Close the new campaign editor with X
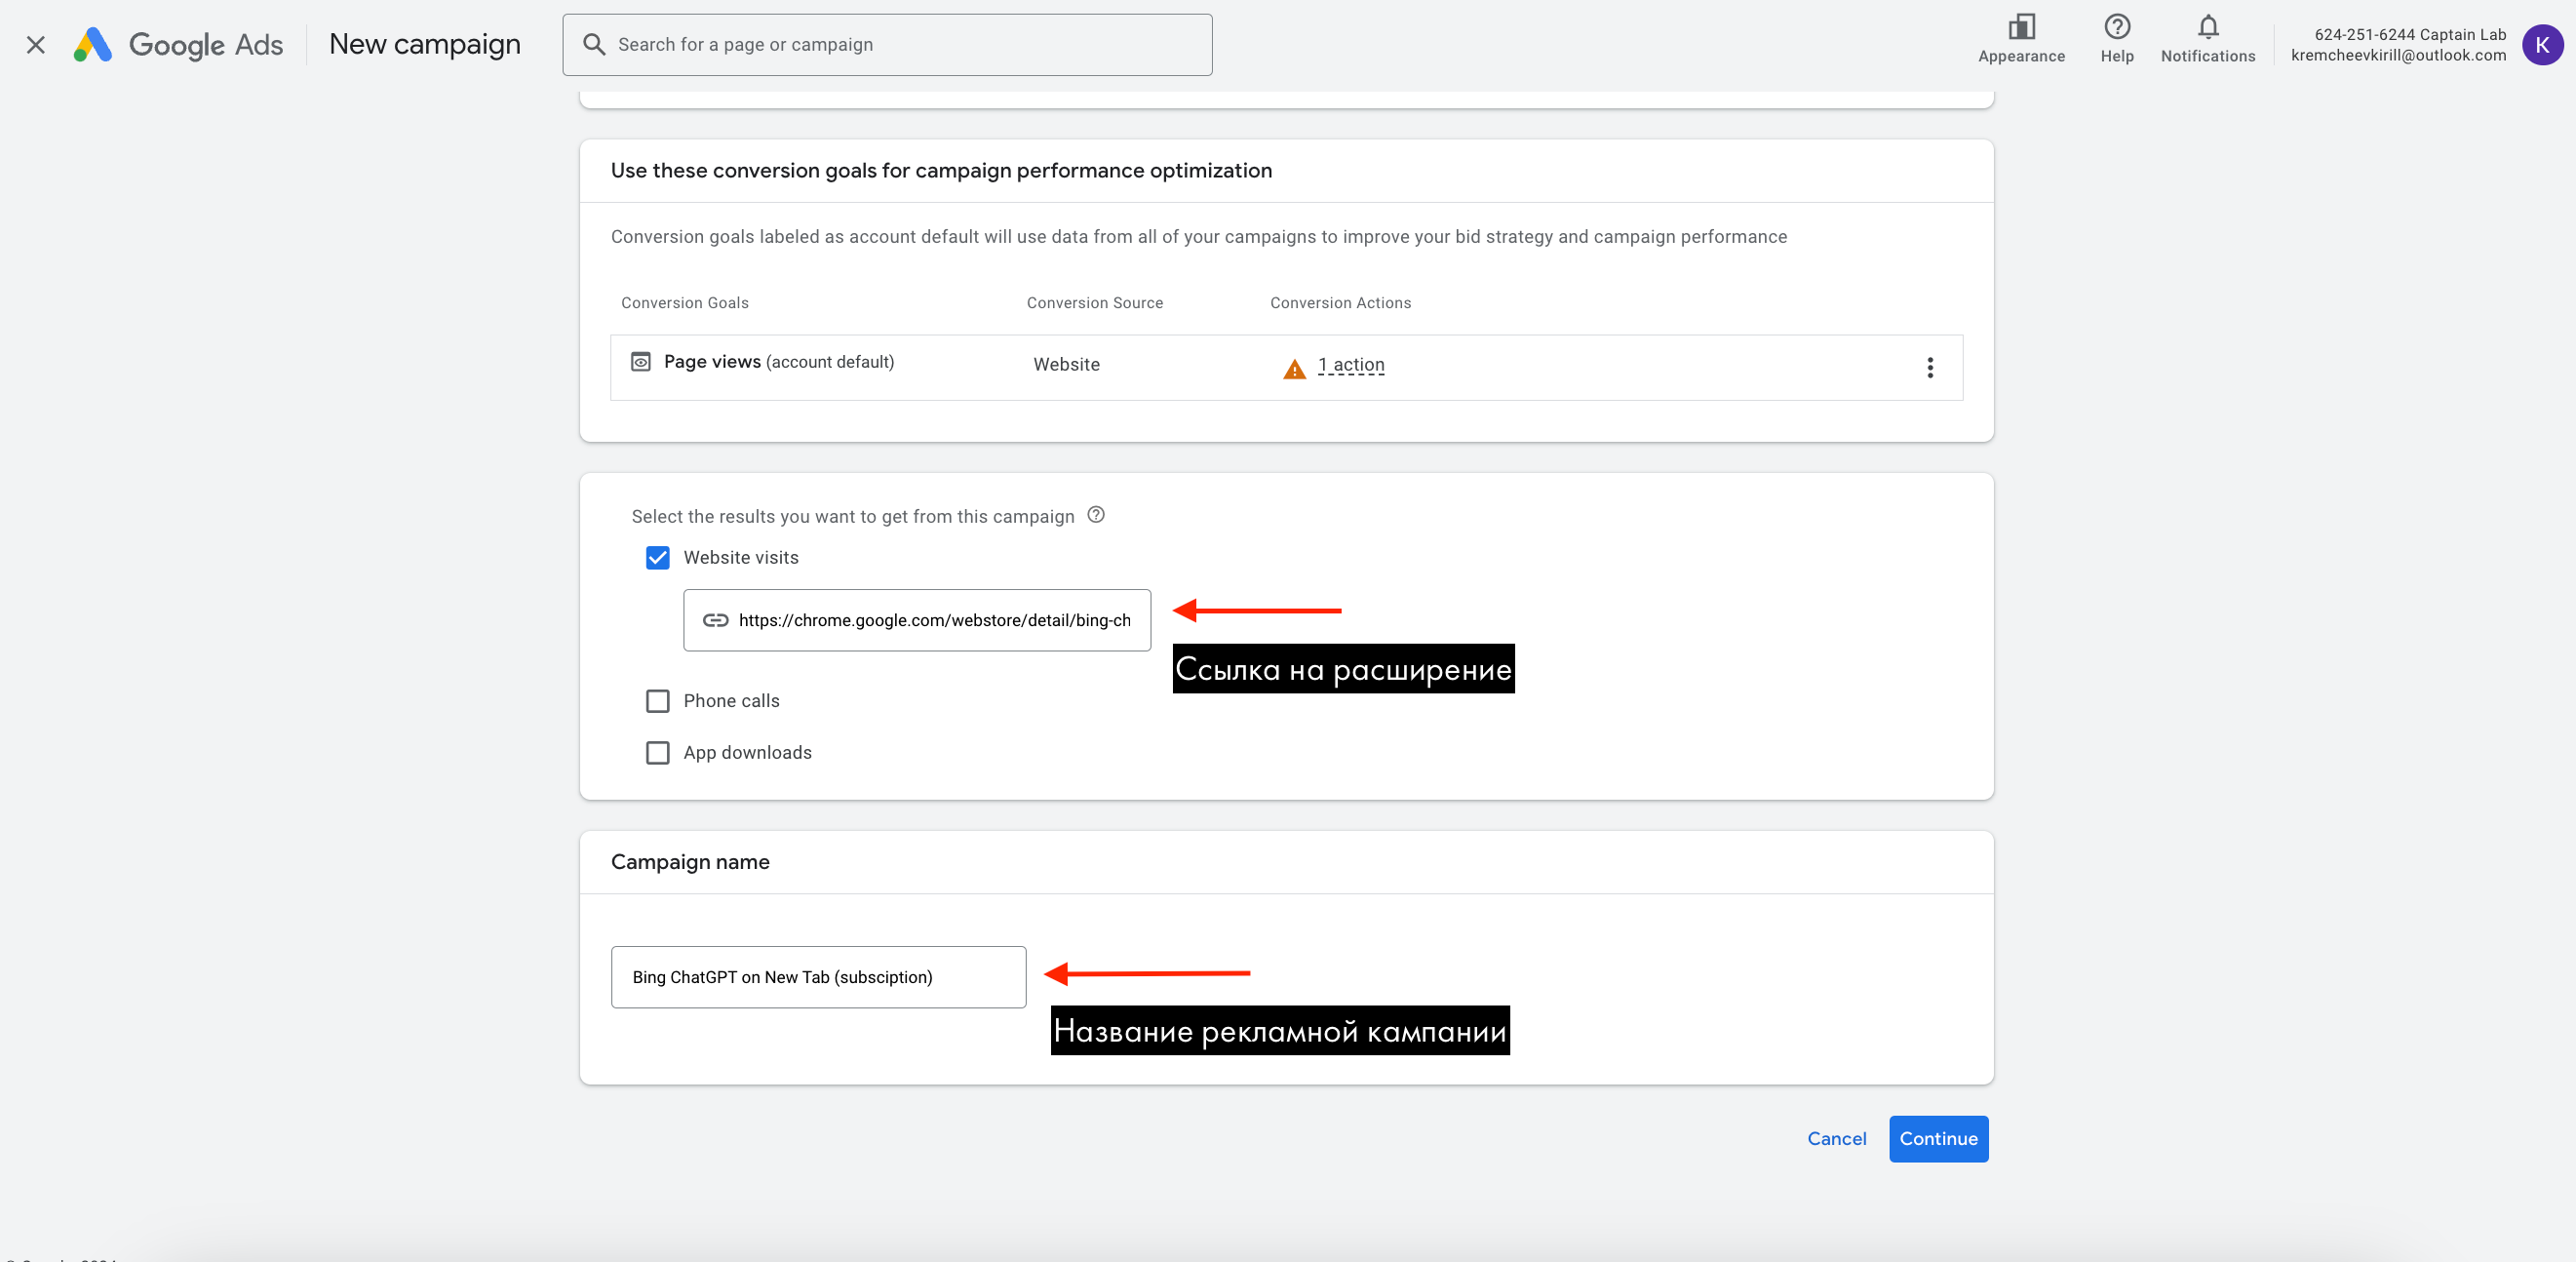The height and width of the screenshot is (1262, 2576). (x=36, y=44)
